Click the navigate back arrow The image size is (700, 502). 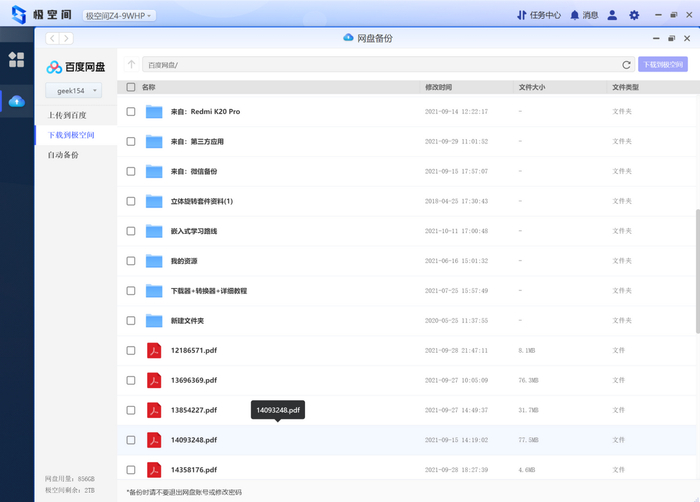point(53,38)
